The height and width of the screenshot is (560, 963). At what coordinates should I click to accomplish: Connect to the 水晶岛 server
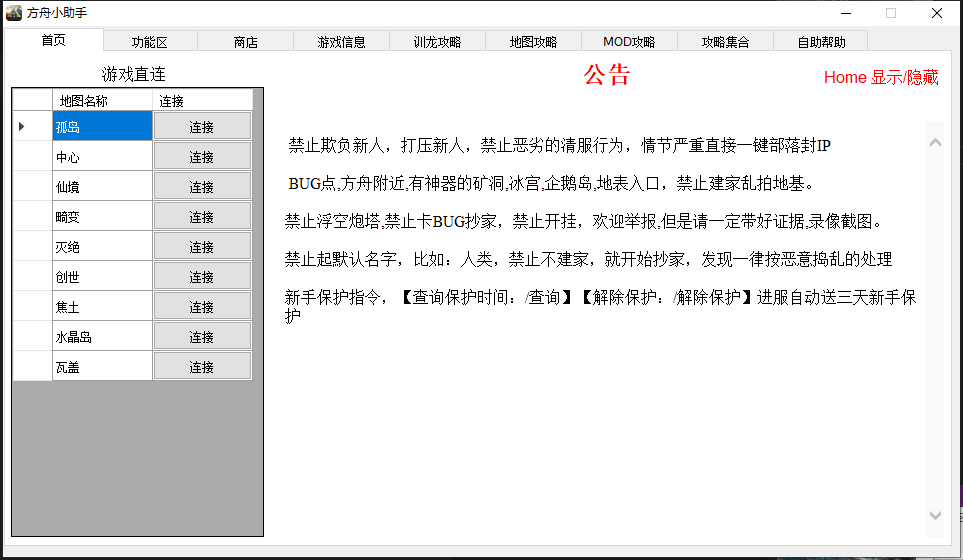202,337
